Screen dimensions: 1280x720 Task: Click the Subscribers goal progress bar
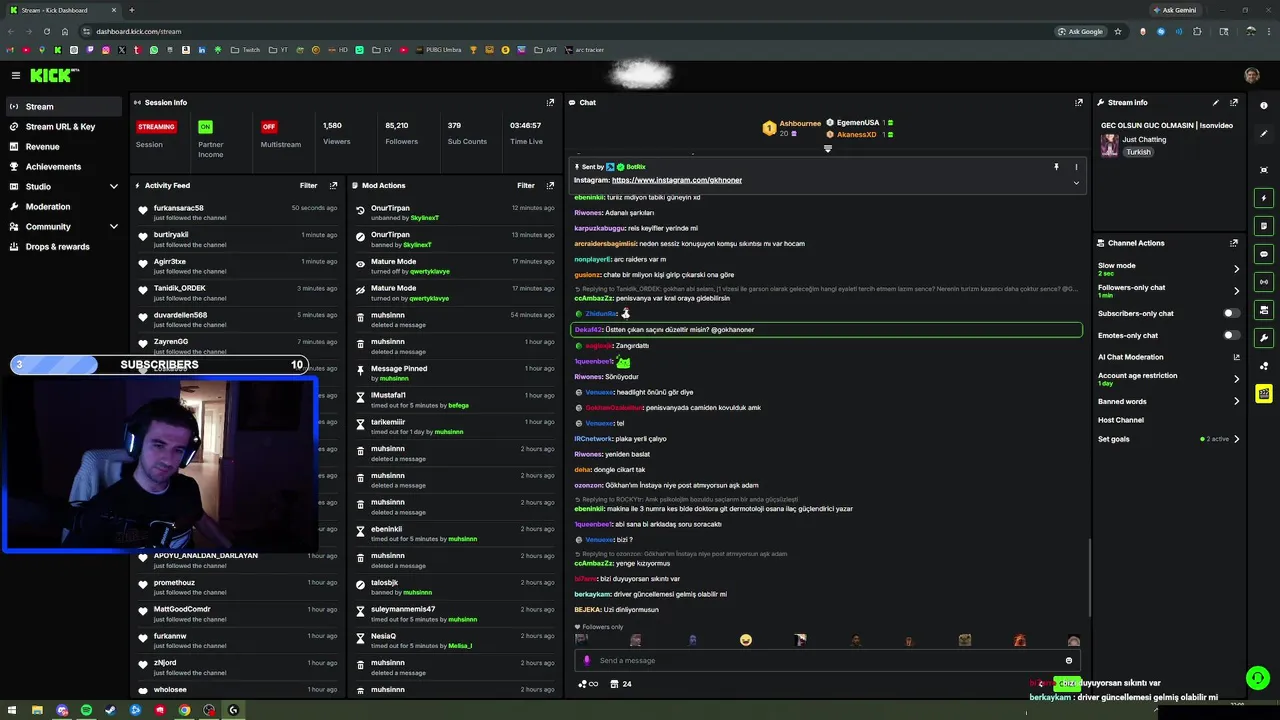[x=159, y=365]
